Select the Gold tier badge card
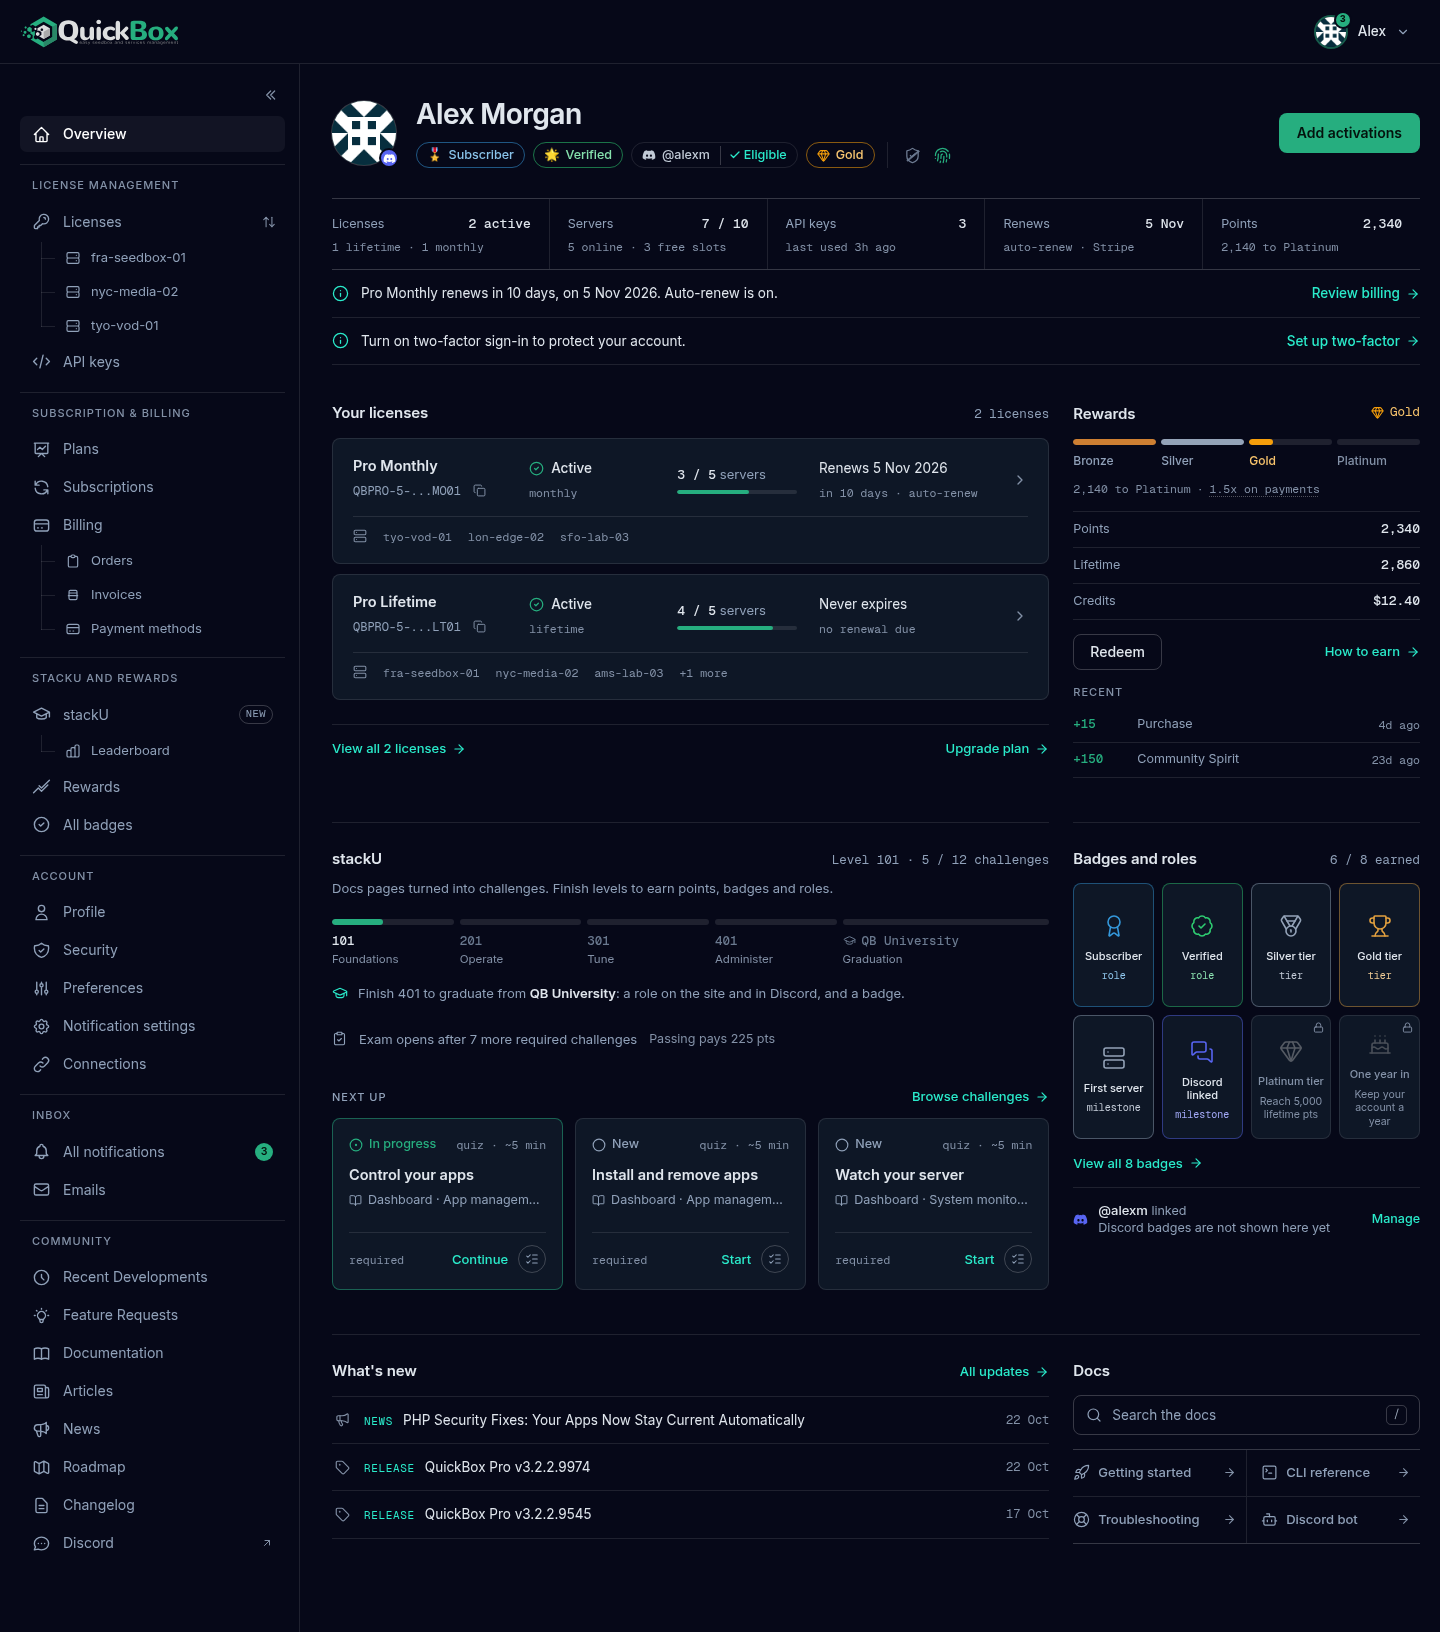 point(1379,945)
